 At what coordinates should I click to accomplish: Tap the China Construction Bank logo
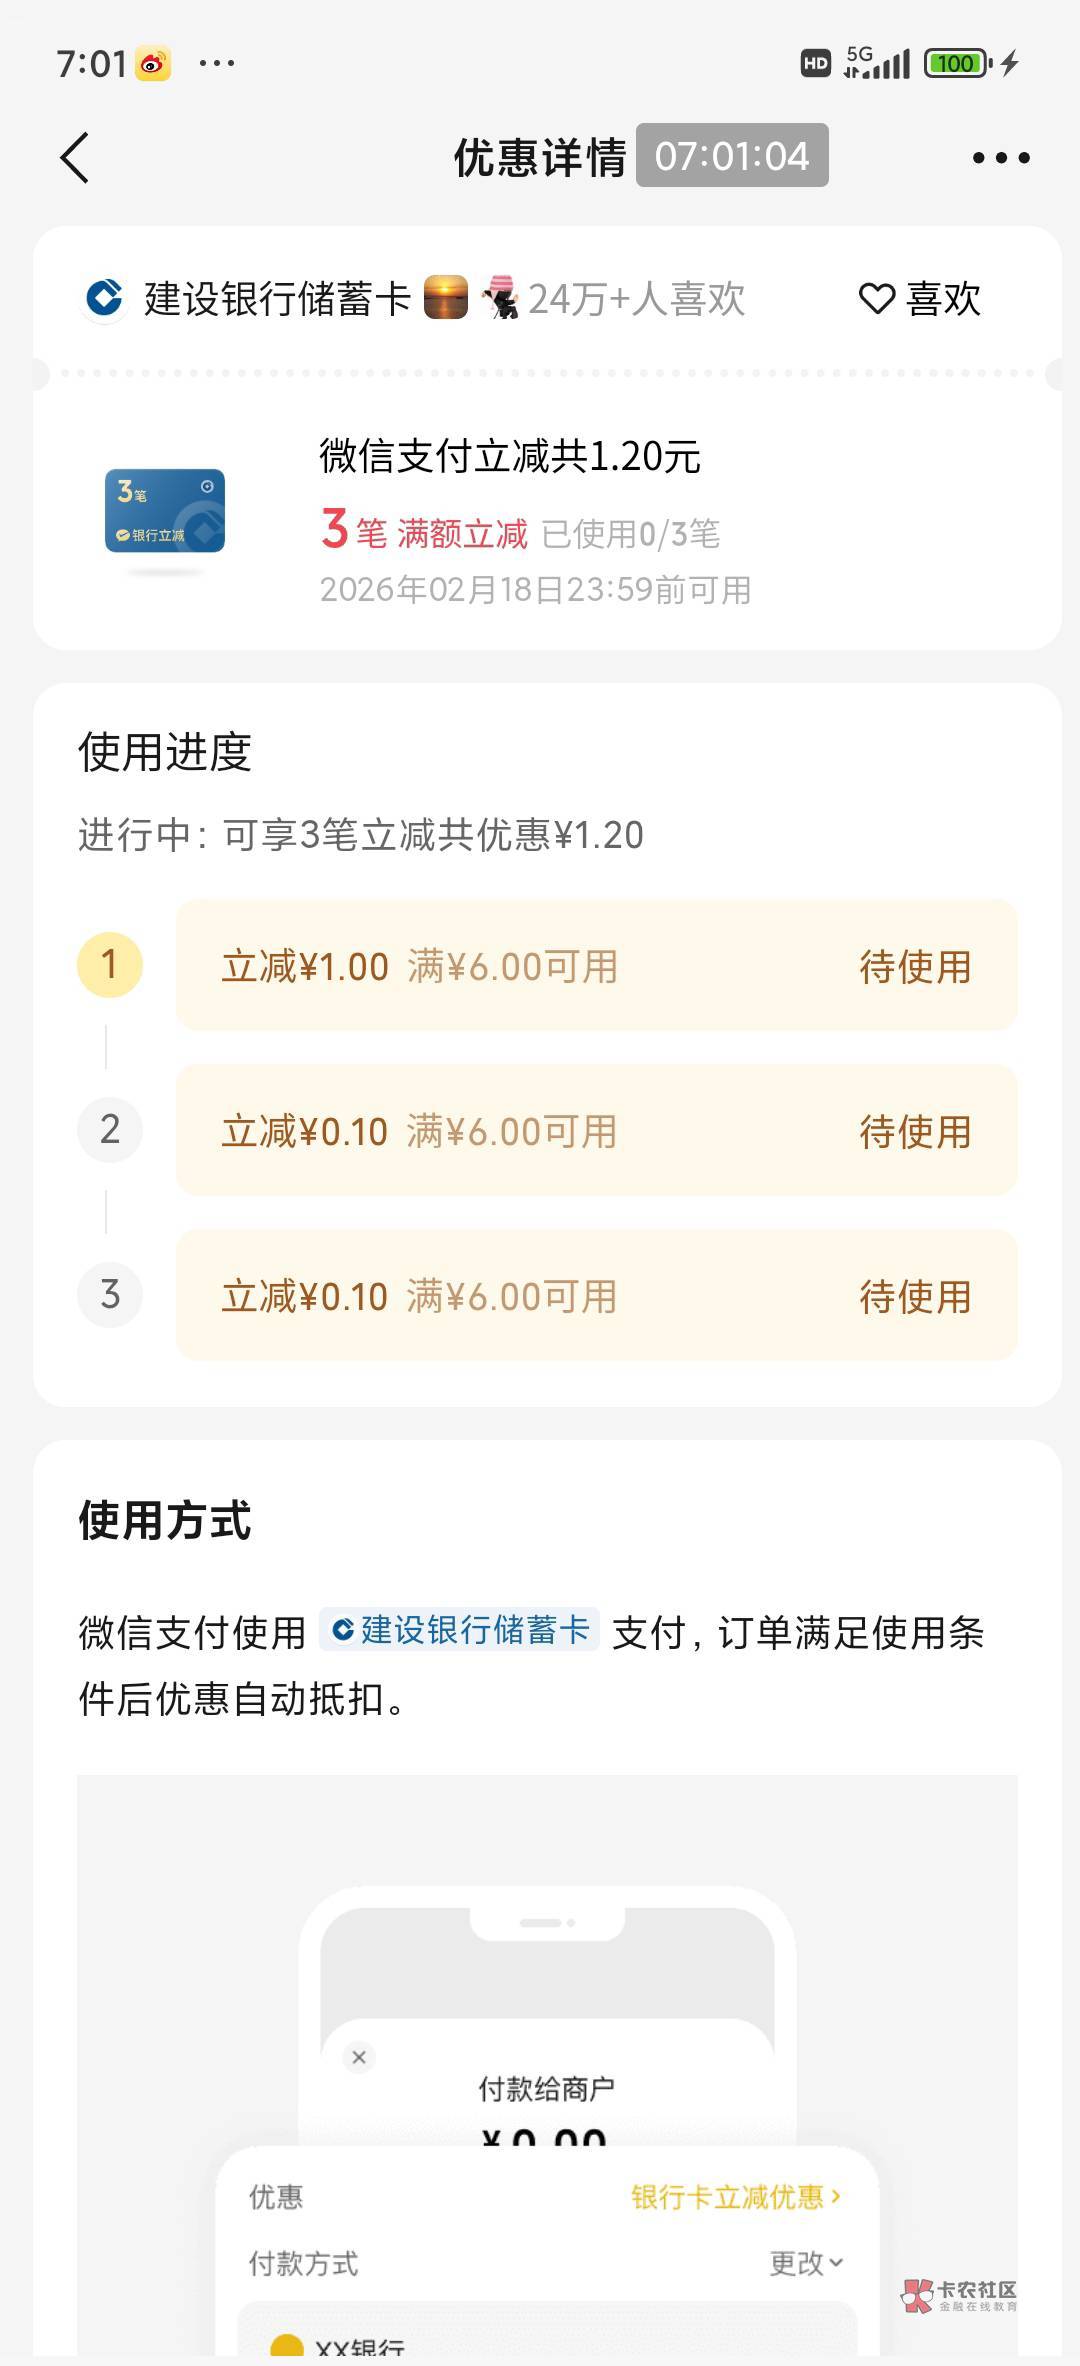click(104, 298)
